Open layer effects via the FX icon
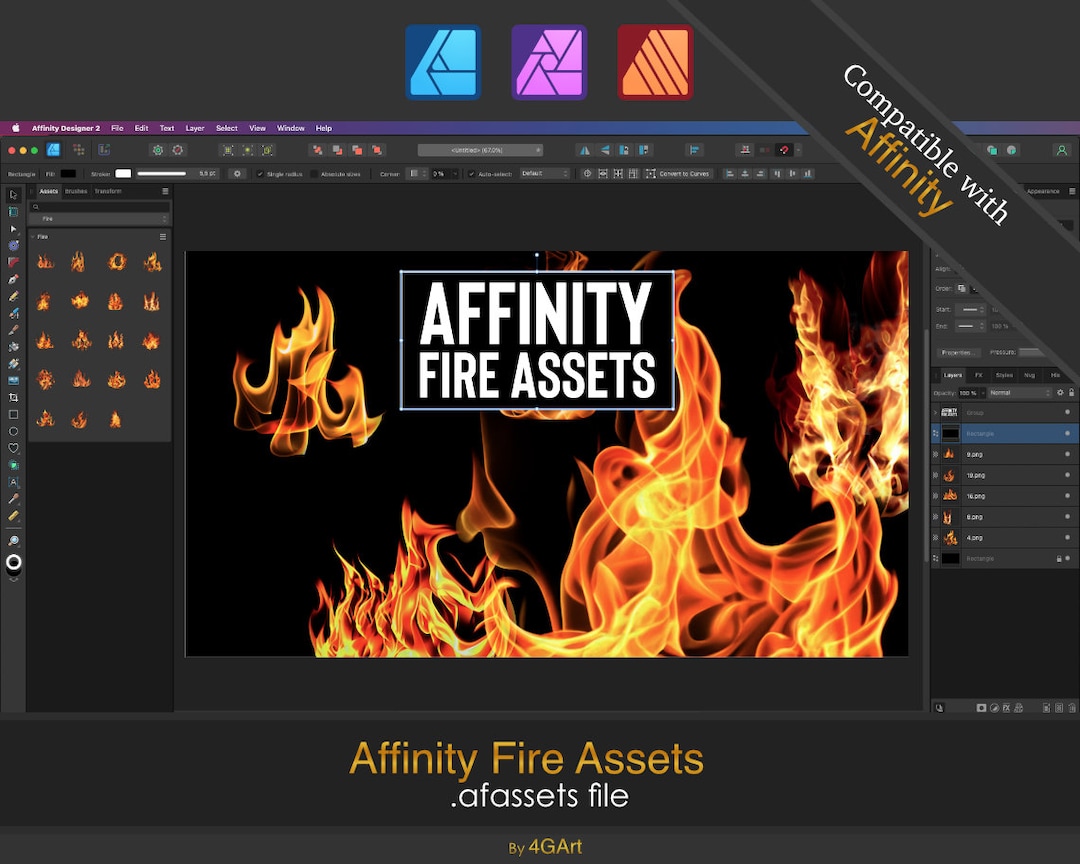The height and width of the screenshot is (864, 1080). pos(978,376)
